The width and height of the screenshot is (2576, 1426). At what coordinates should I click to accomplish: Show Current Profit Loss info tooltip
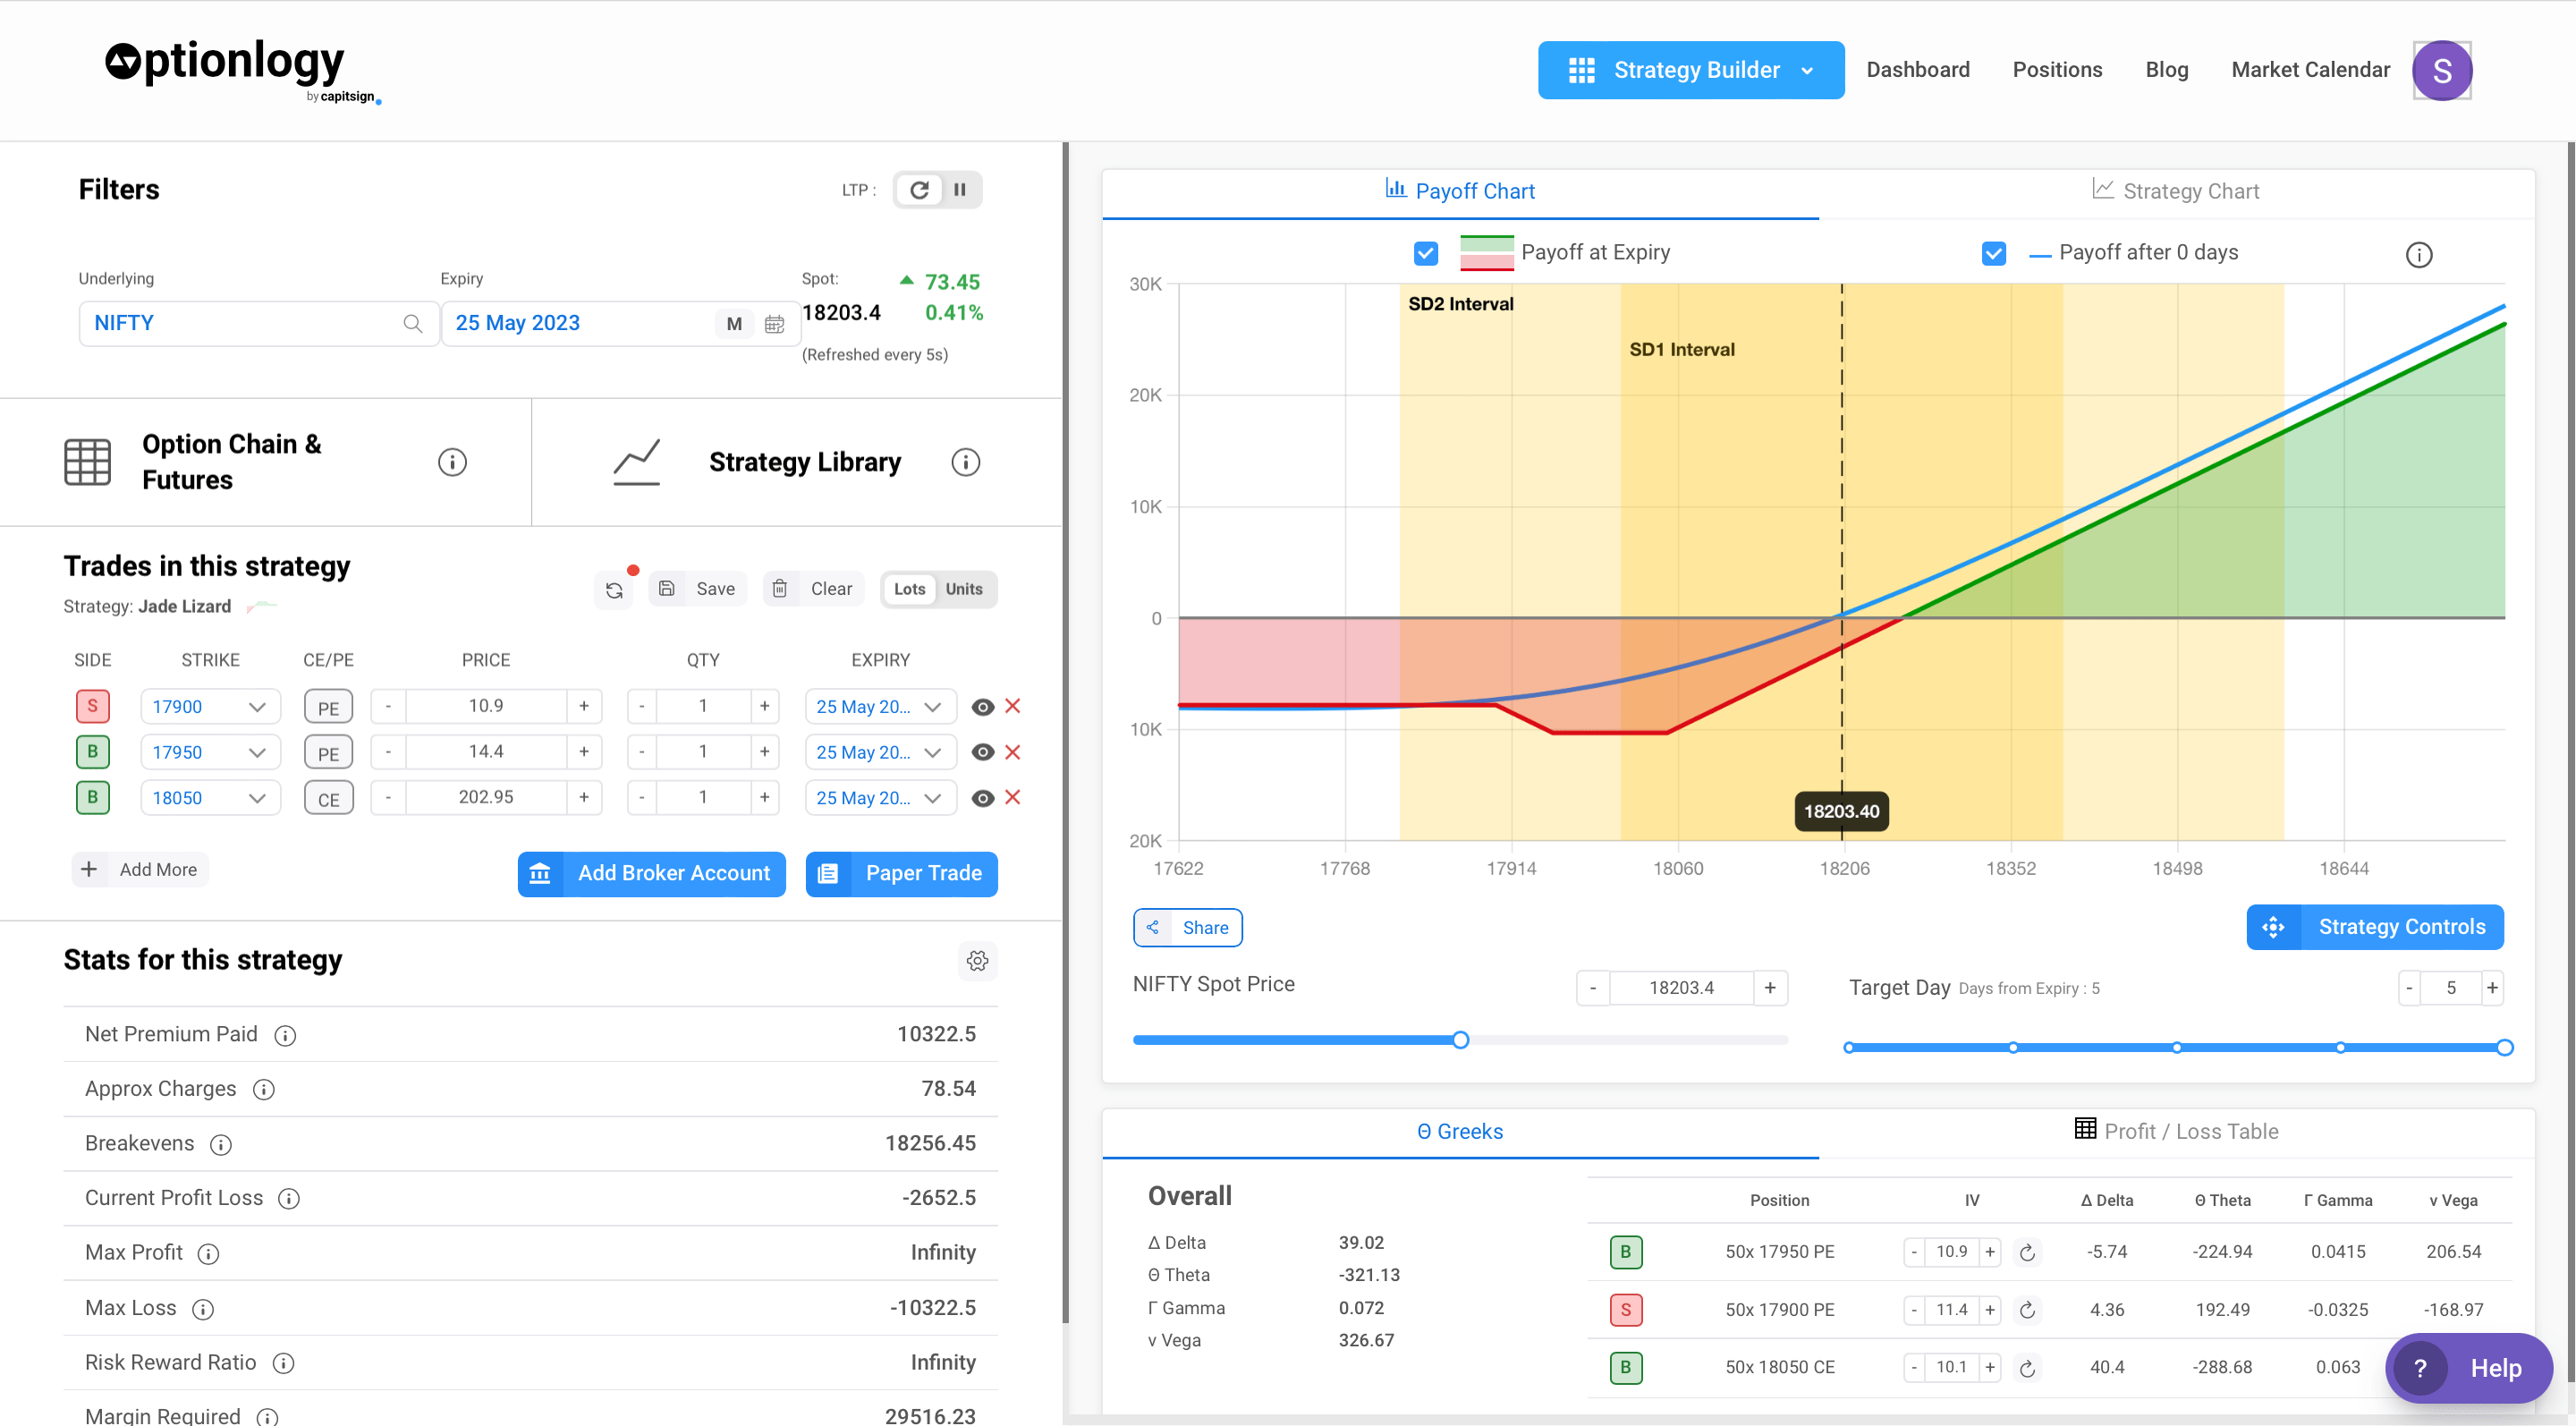coord(288,1198)
